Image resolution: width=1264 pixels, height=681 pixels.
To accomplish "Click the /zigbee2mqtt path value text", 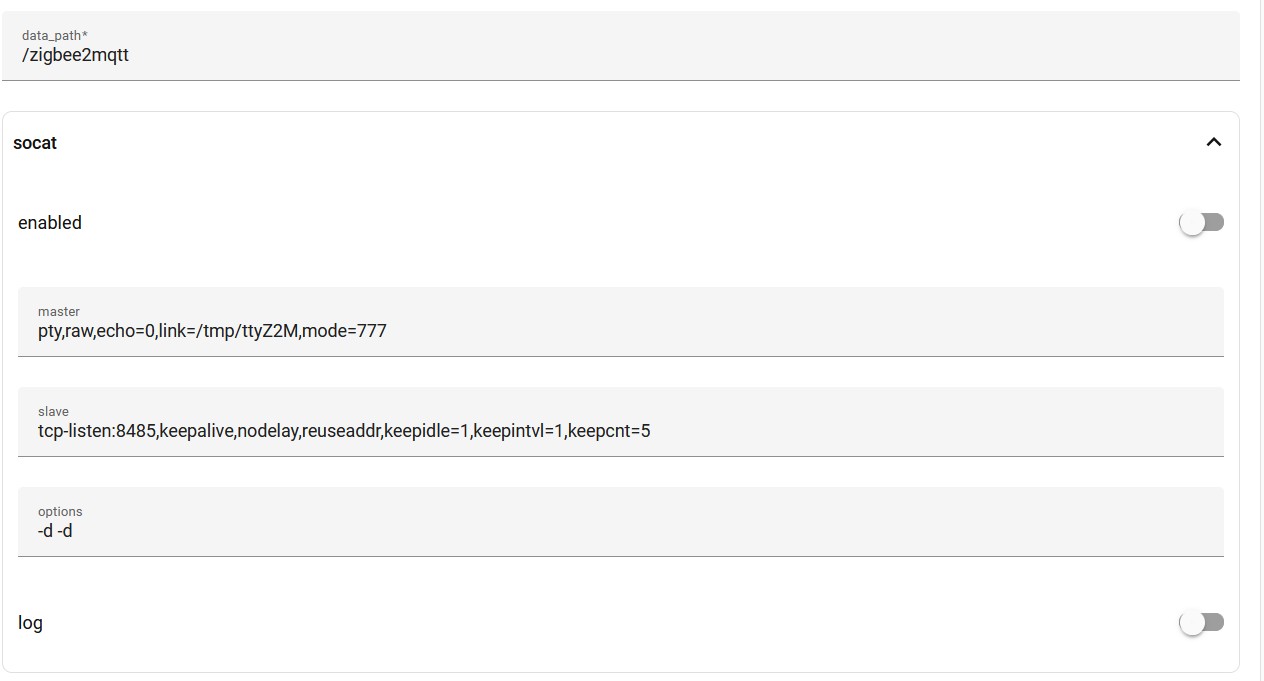I will [75, 55].
